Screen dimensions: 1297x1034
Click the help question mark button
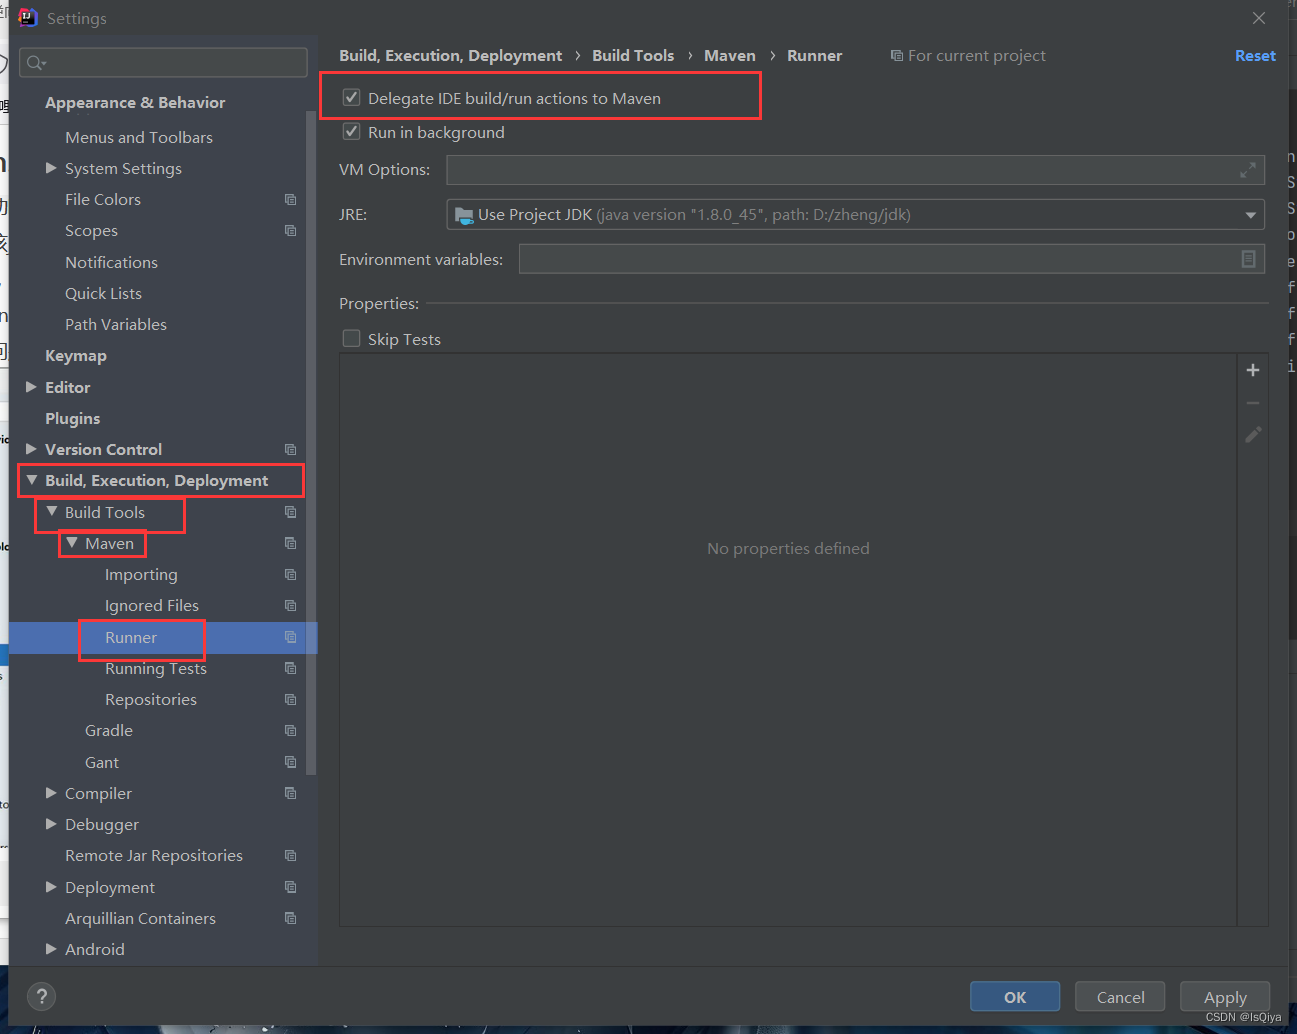click(41, 996)
